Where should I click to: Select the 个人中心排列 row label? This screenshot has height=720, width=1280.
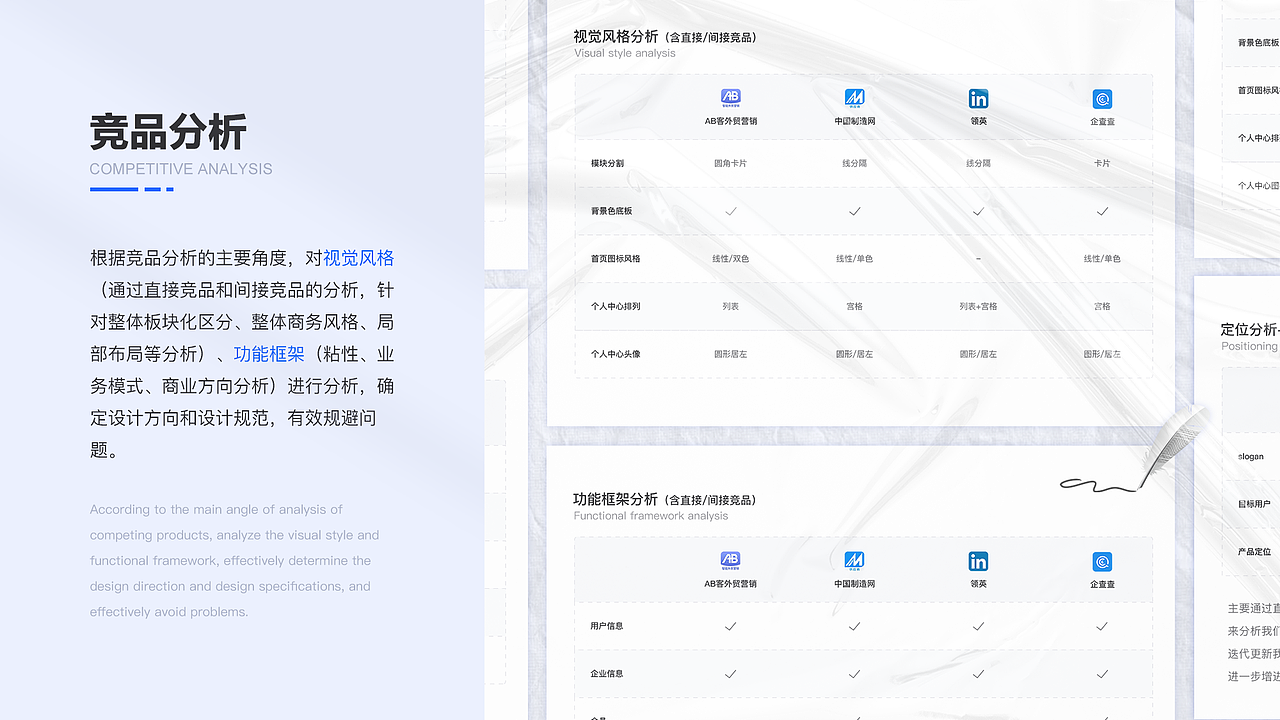click(615, 307)
